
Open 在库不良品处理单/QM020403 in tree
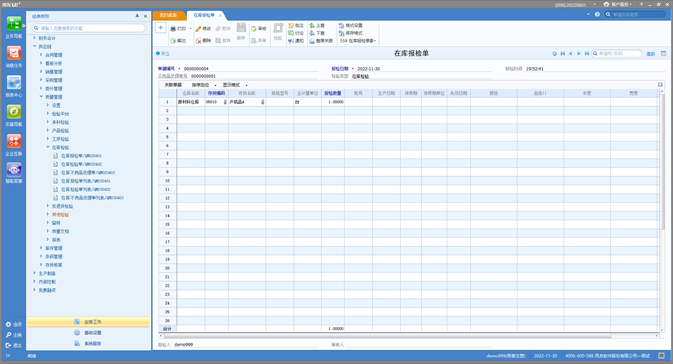[x=88, y=173]
